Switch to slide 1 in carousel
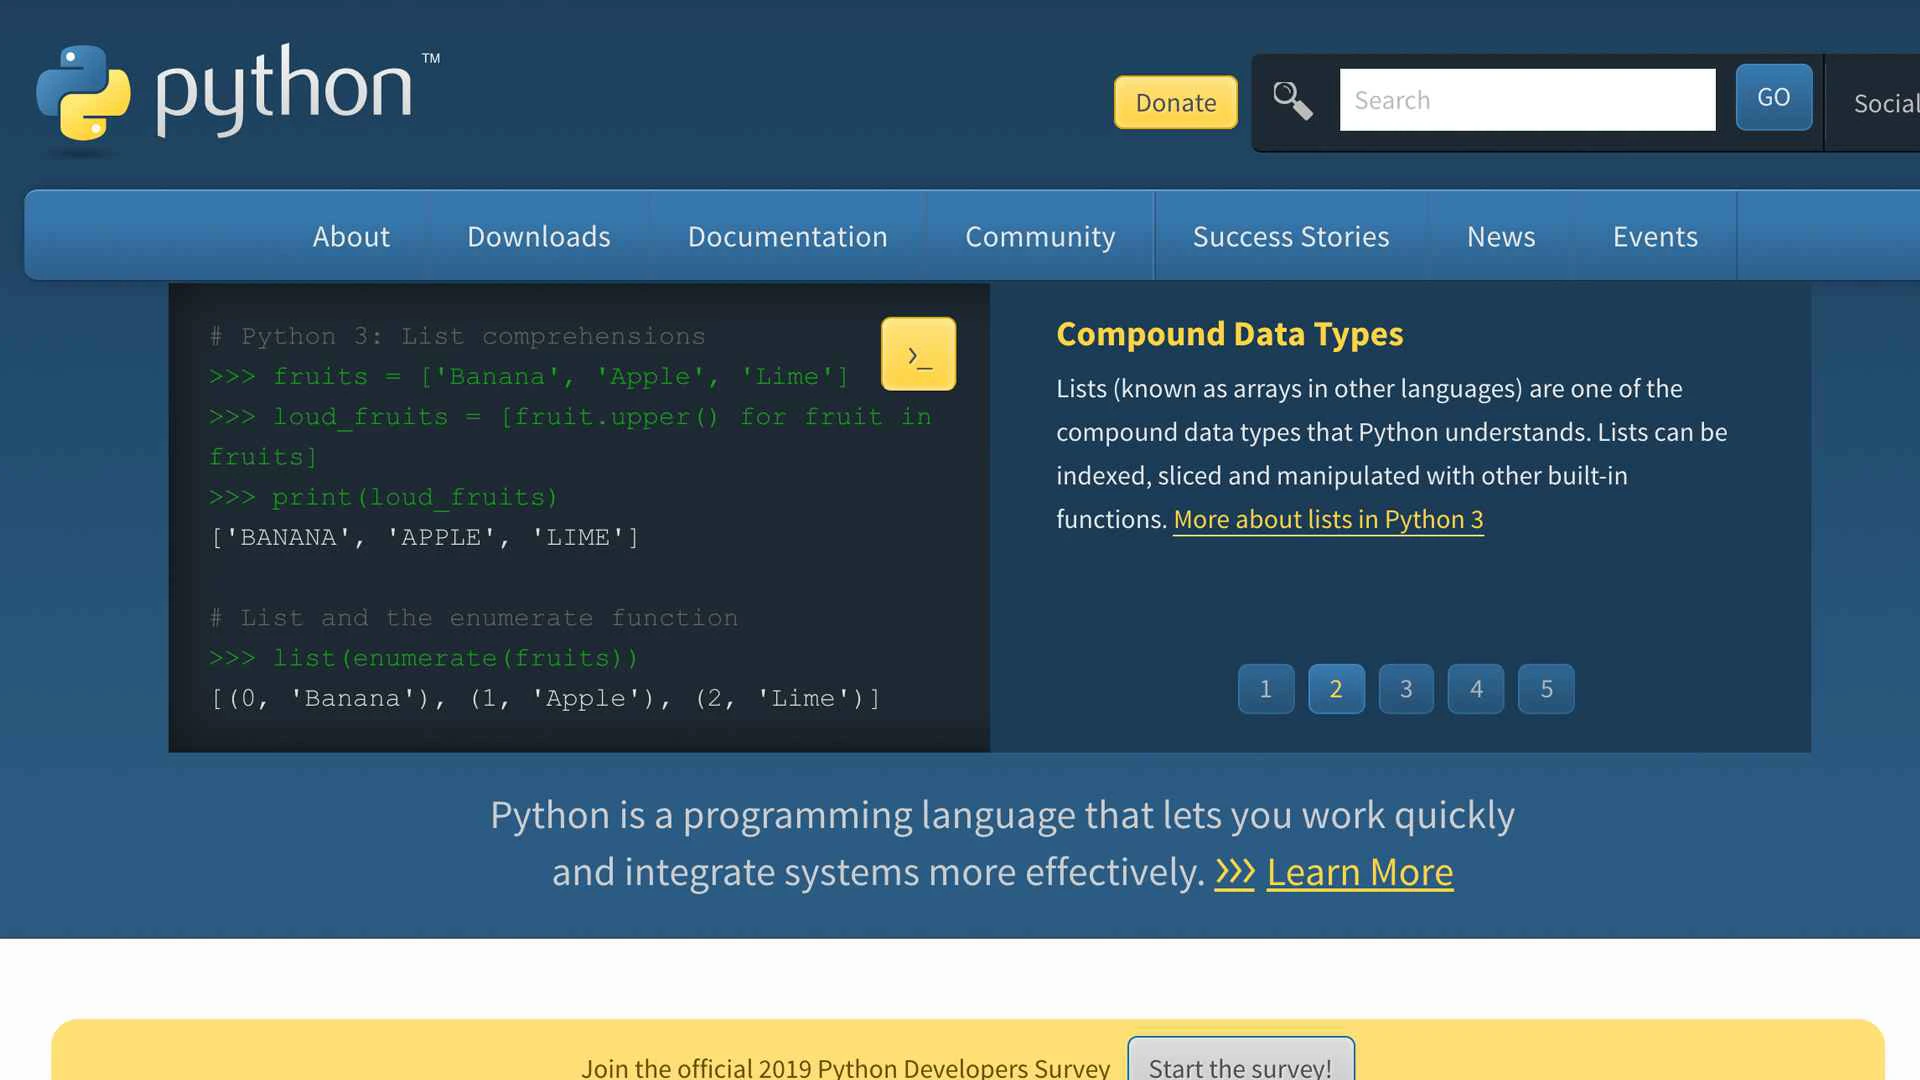 (1265, 689)
